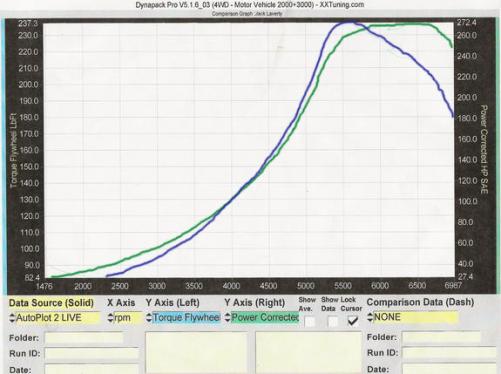
Task: Open the Y Axis (Right) Power Corrected selector
Action: [x=265, y=317]
